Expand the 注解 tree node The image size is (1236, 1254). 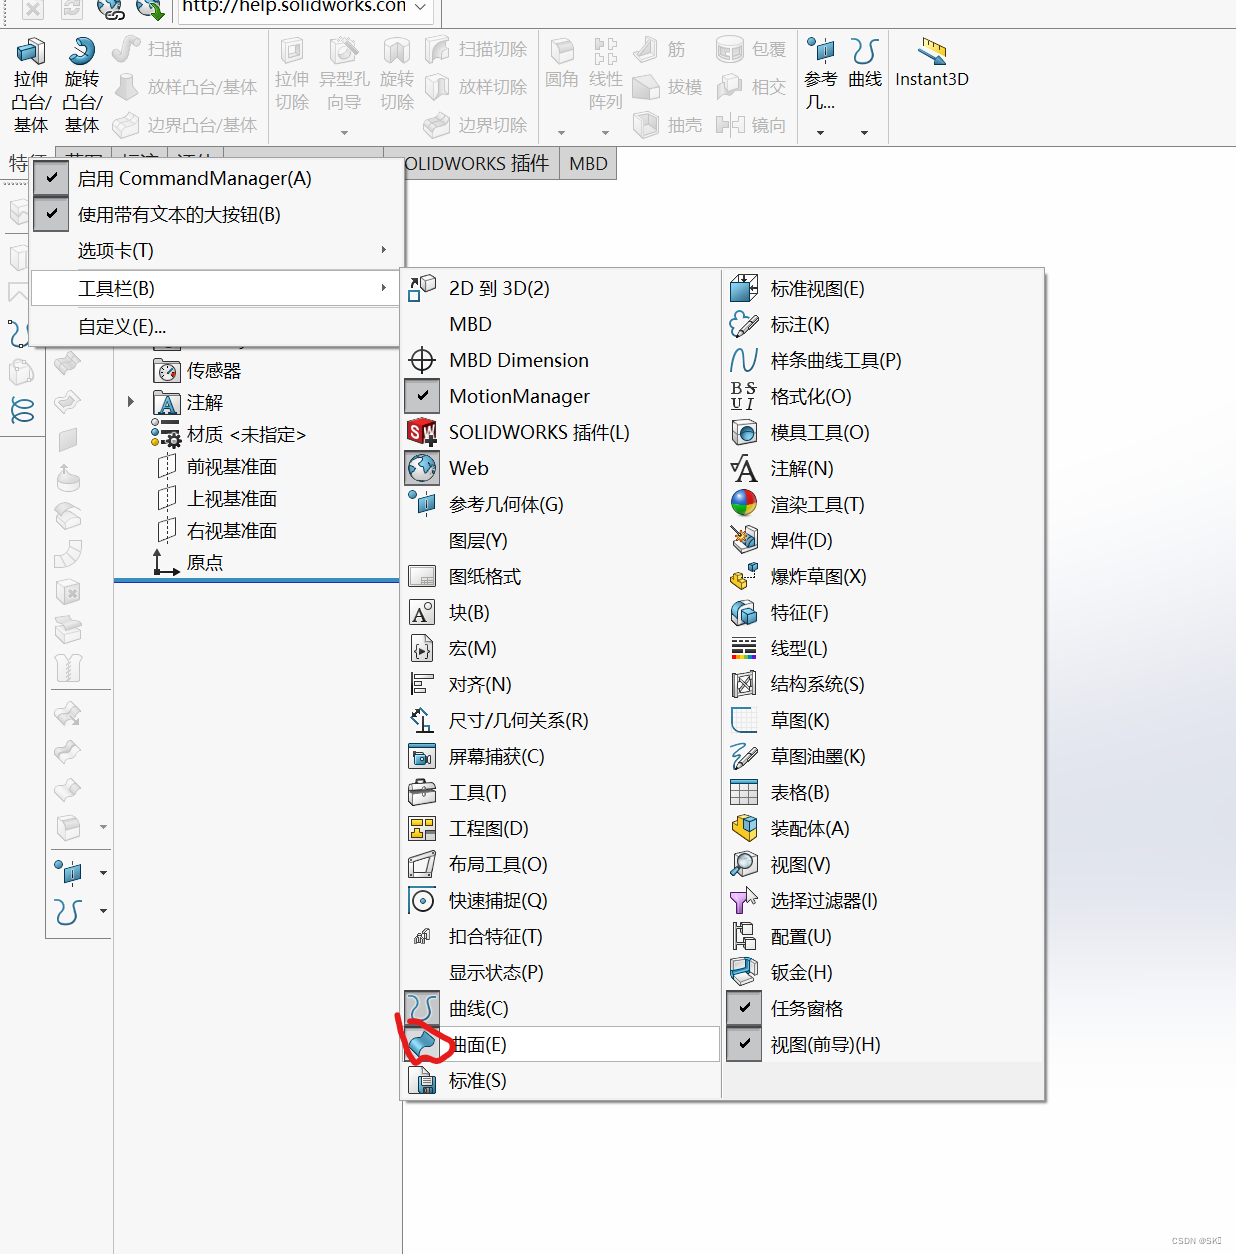pyautogui.click(x=130, y=402)
